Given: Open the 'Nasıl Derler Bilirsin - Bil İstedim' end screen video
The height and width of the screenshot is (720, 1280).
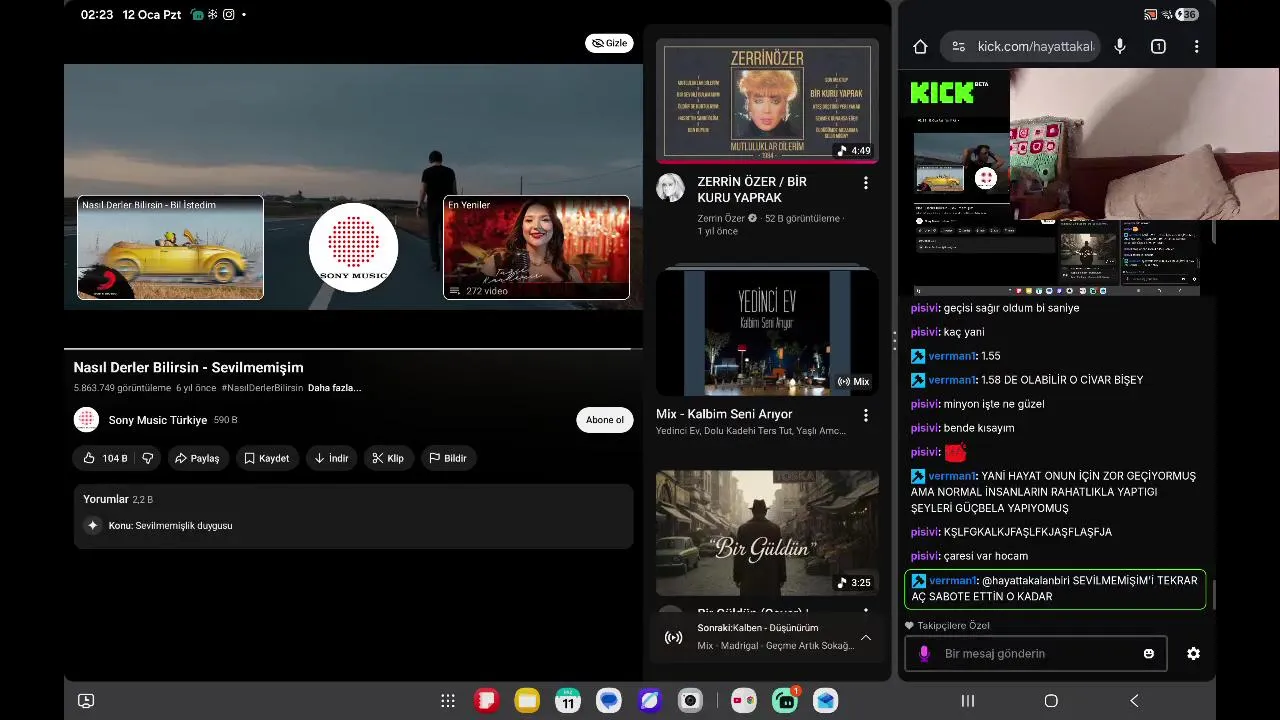Looking at the screenshot, I should click(170, 247).
